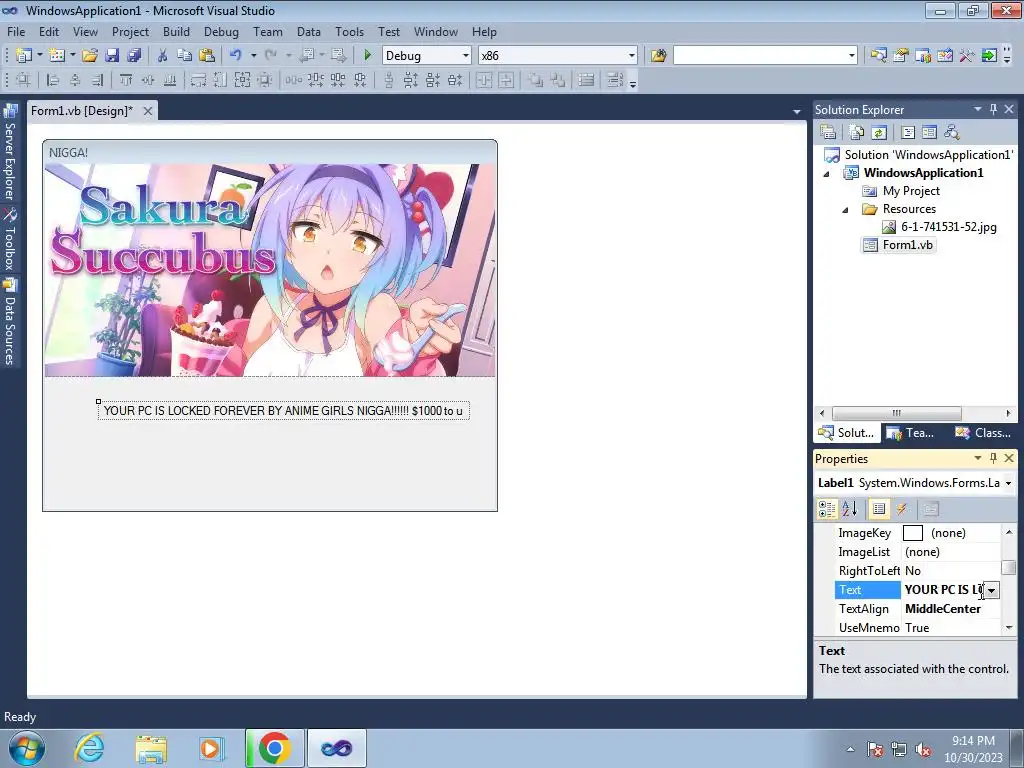The height and width of the screenshot is (768, 1024).
Task: Click the View Designer icon in Solution Explorer
Action: pos(929,133)
